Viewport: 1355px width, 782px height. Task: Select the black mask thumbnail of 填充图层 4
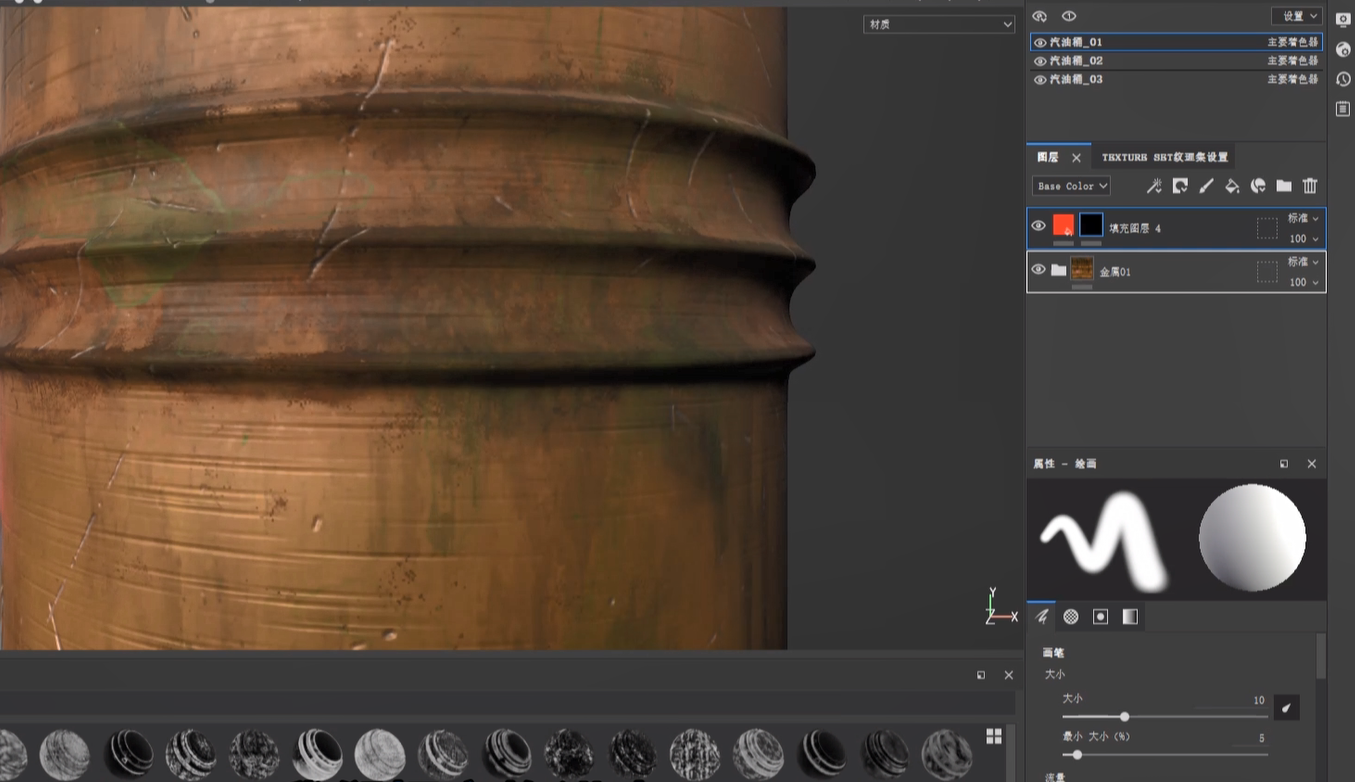(x=1091, y=225)
